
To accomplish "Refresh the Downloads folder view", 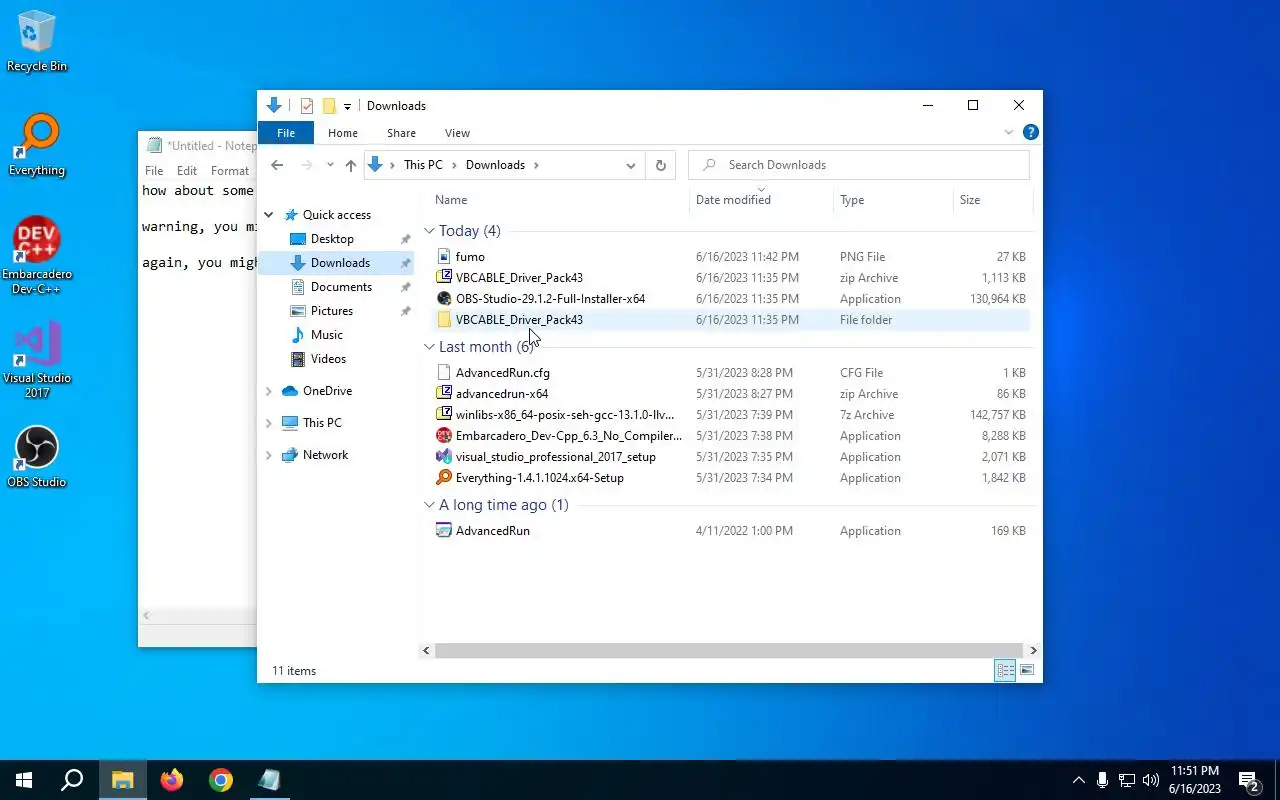I will [660, 165].
